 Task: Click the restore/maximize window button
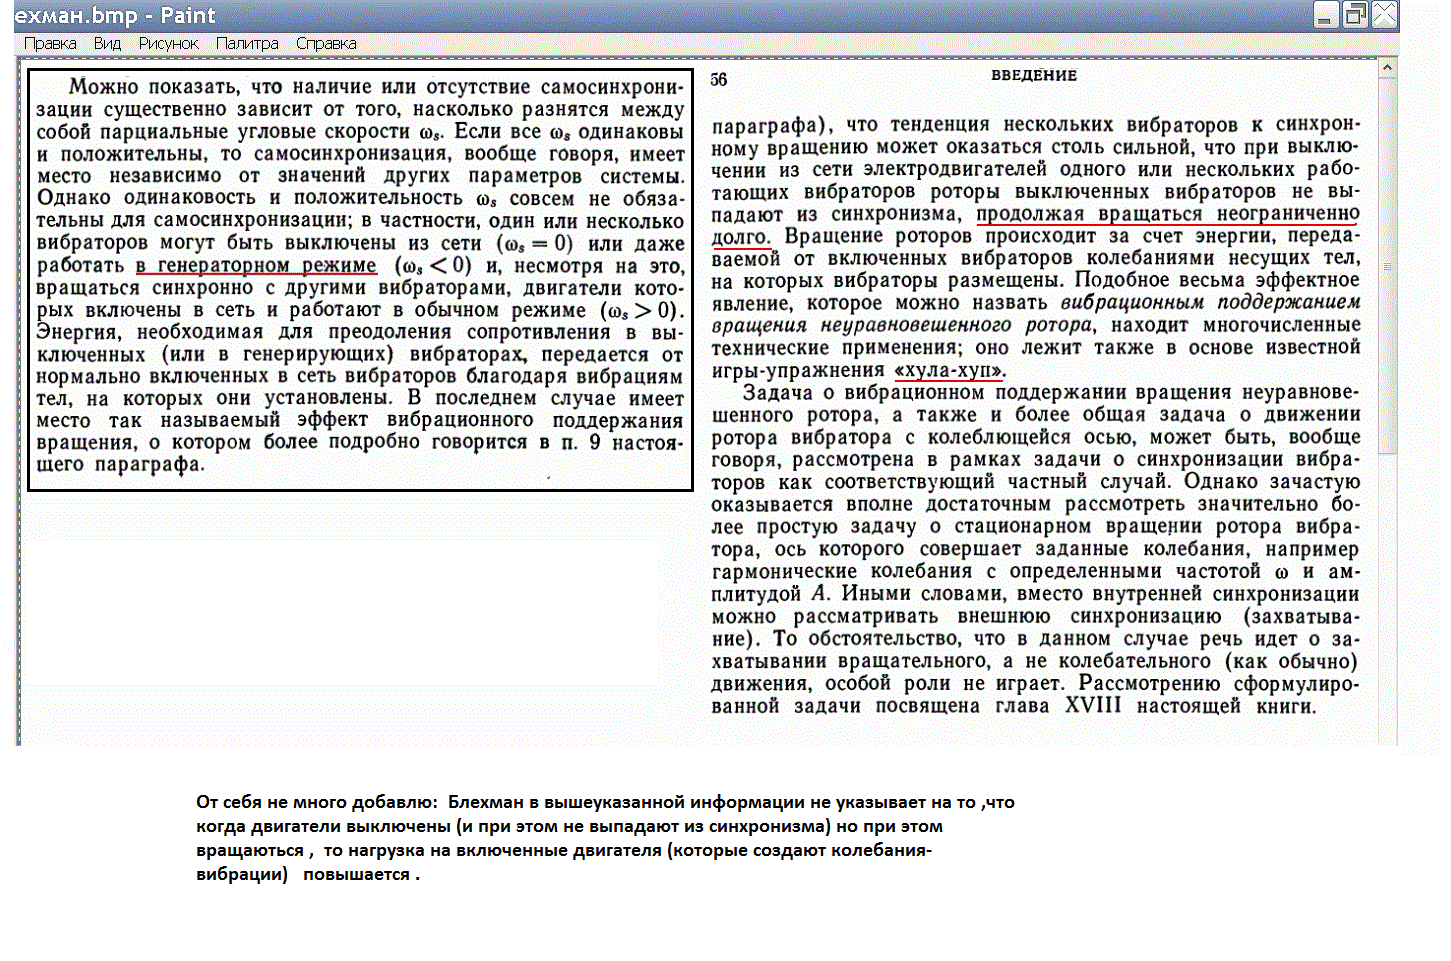pyautogui.click(x=1355, y=15)
